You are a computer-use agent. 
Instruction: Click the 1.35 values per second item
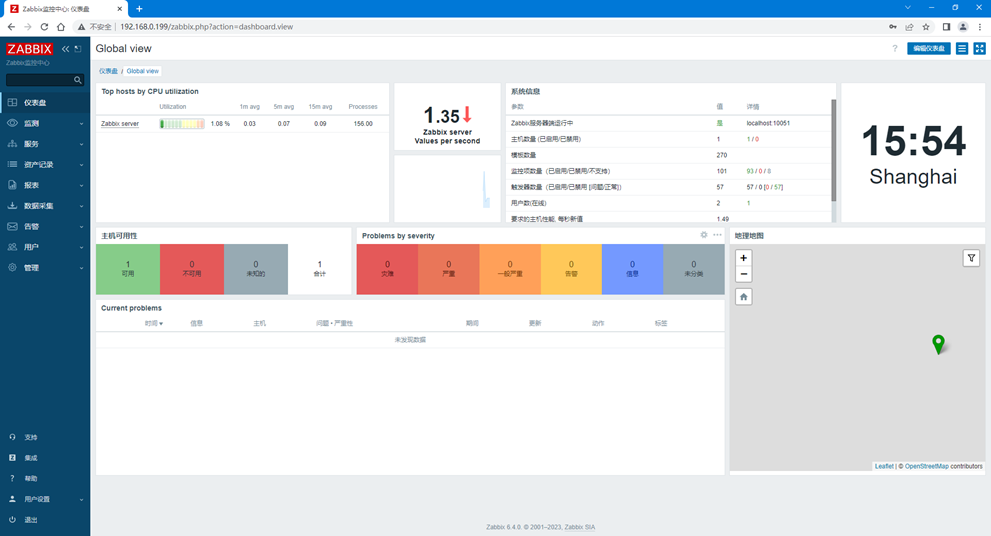click(x=447, y=116)
